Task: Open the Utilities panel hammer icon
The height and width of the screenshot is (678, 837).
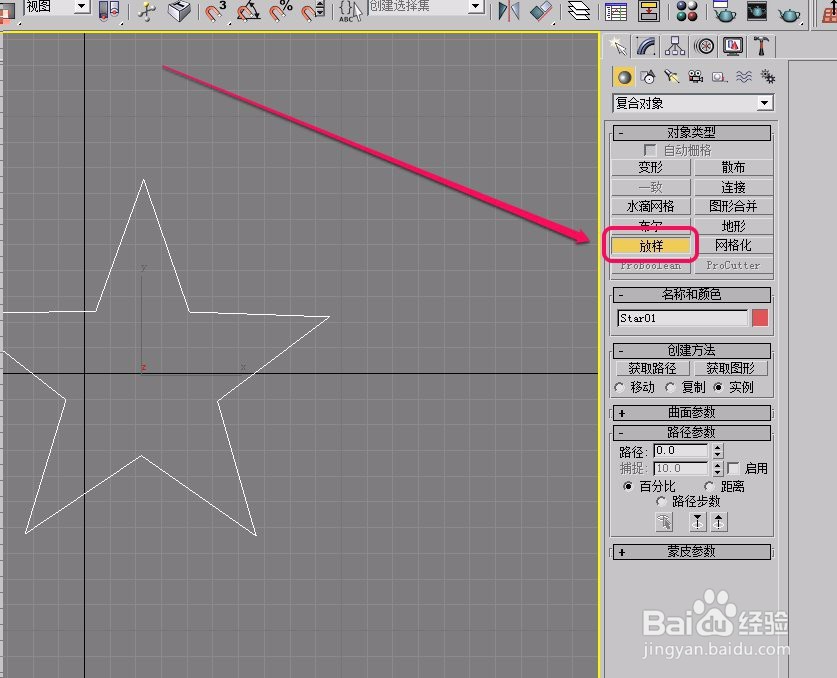Action: pos(762,46)
